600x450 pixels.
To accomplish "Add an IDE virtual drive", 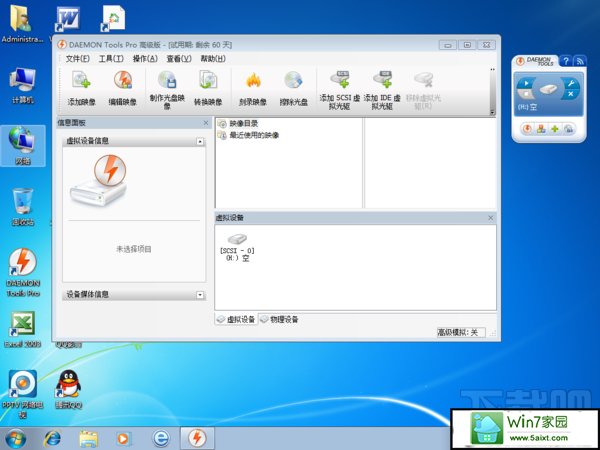I will (382, 90).
